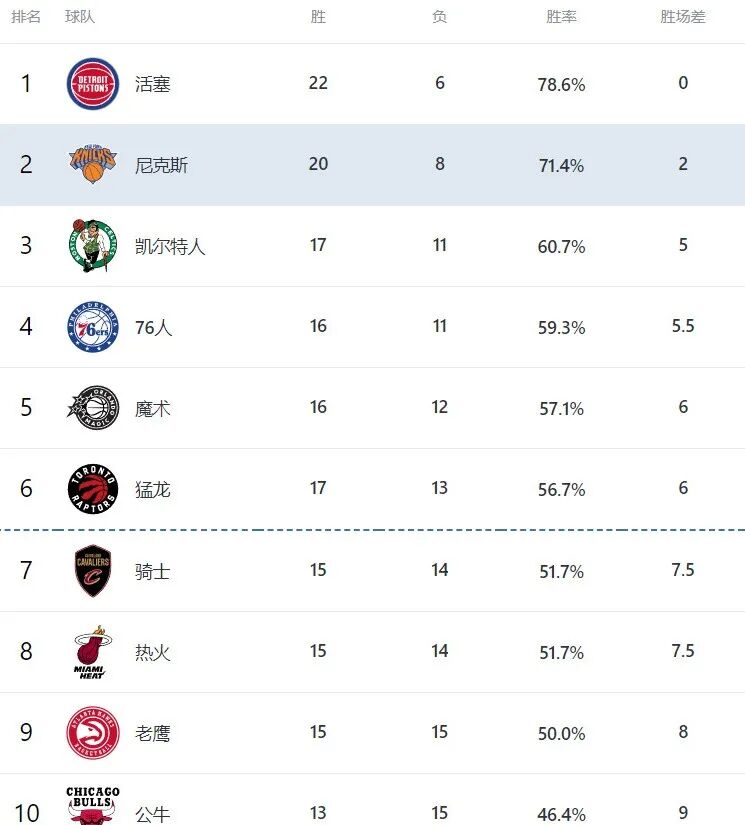745x825 pixels.
Task: Open the Philadelphia 76ers logo
Action: (93, 327)
